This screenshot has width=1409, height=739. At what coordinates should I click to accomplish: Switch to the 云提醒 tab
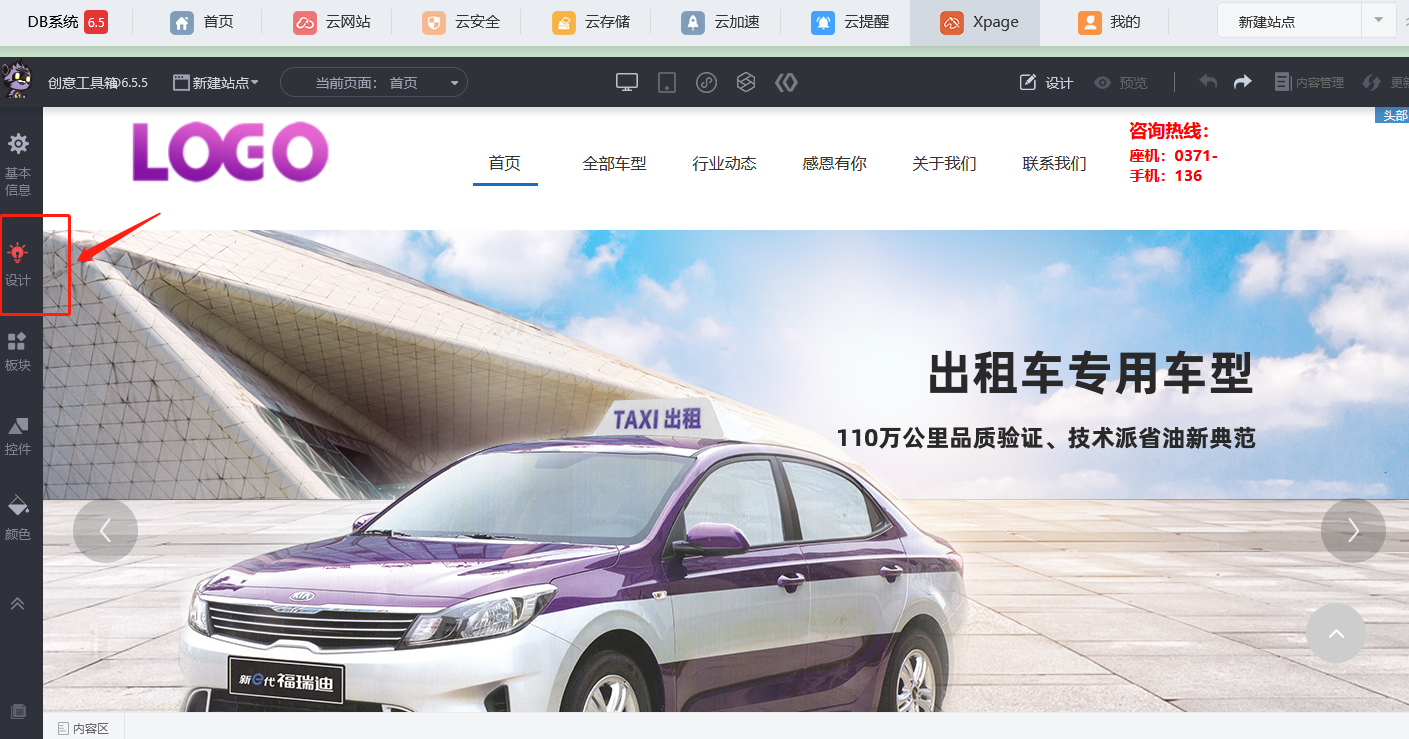(850, 22)
